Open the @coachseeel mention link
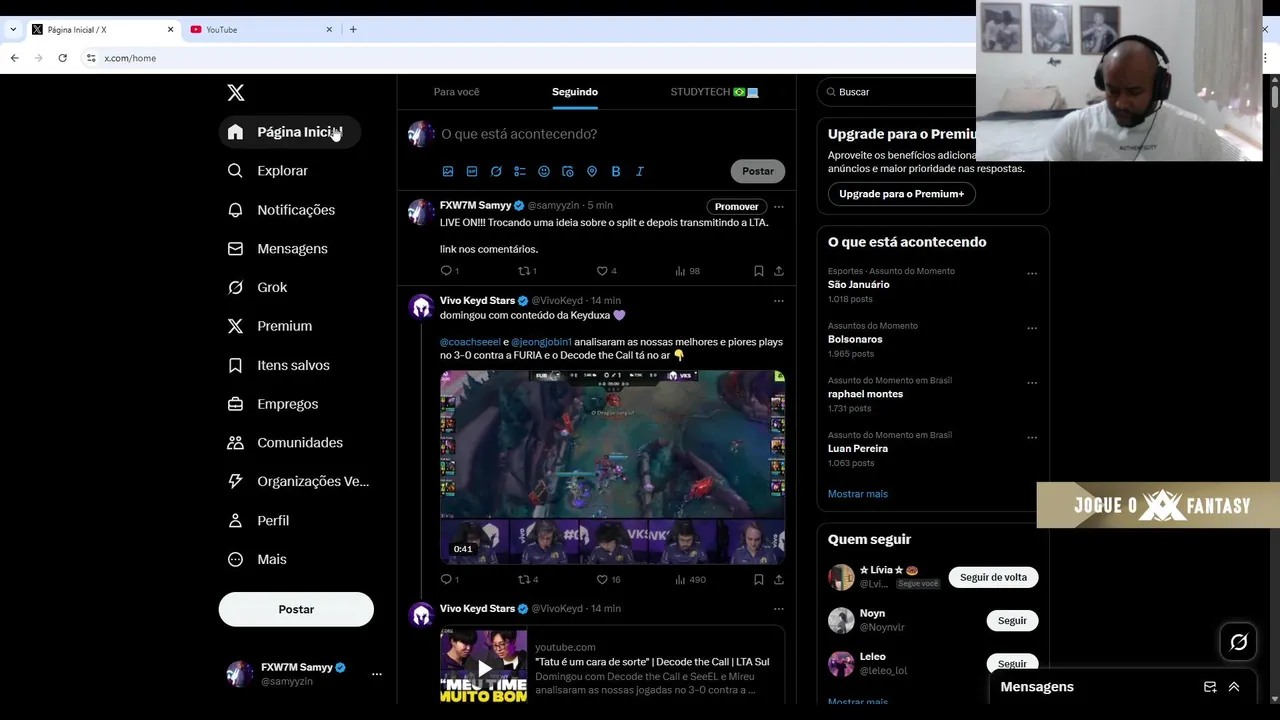The width and height of the screenshot is (1280, 720). [470, 342]
